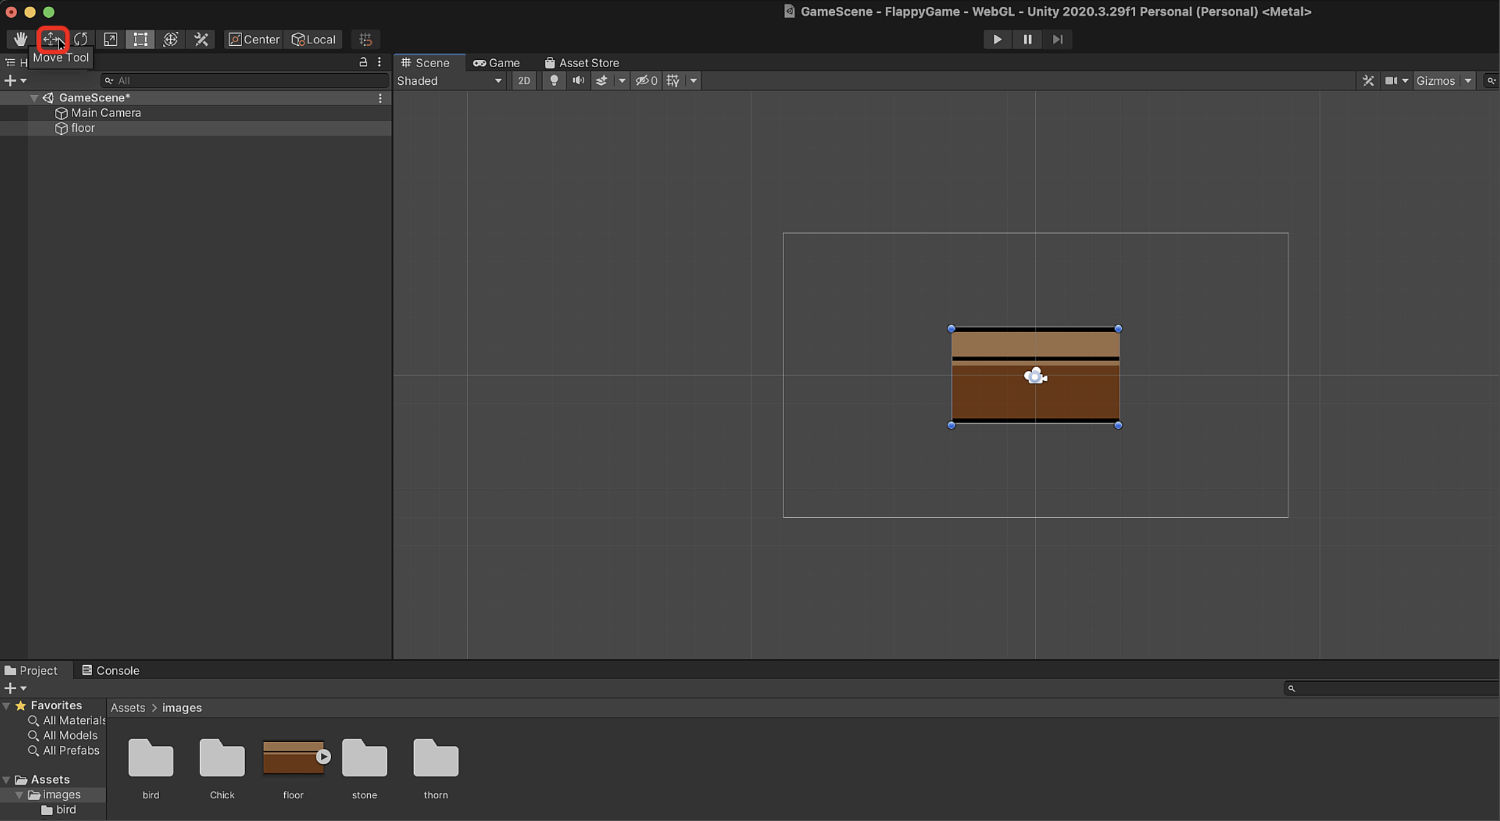Select the bird folder in the Project tree
The image size is (1500, 821).
(x=58, y=810)
